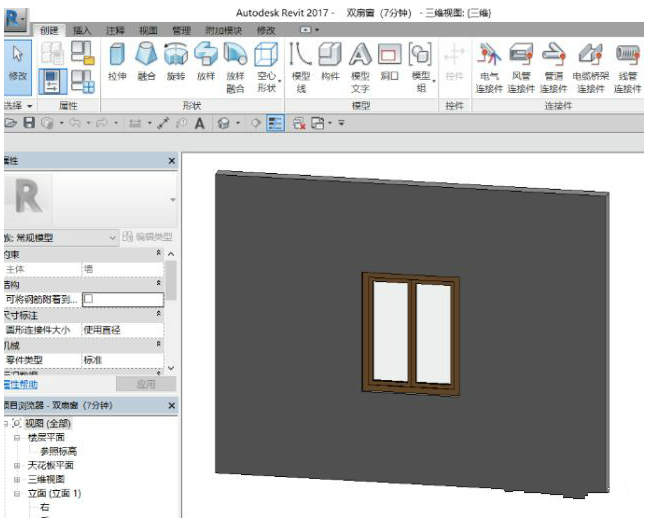Expand the 天花板平面 (Ceiling Plans) node
Image resolution: width=651 pixels, height=527 pixels.
[17, 466]
